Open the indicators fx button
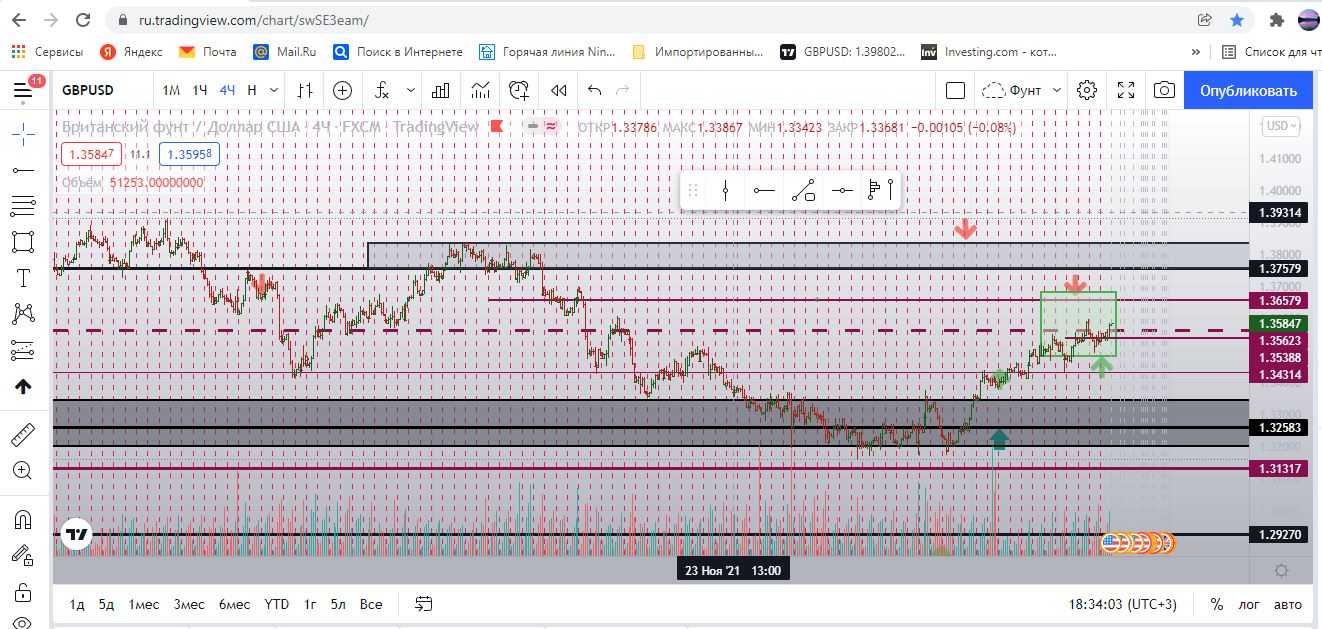 (382, 90)
